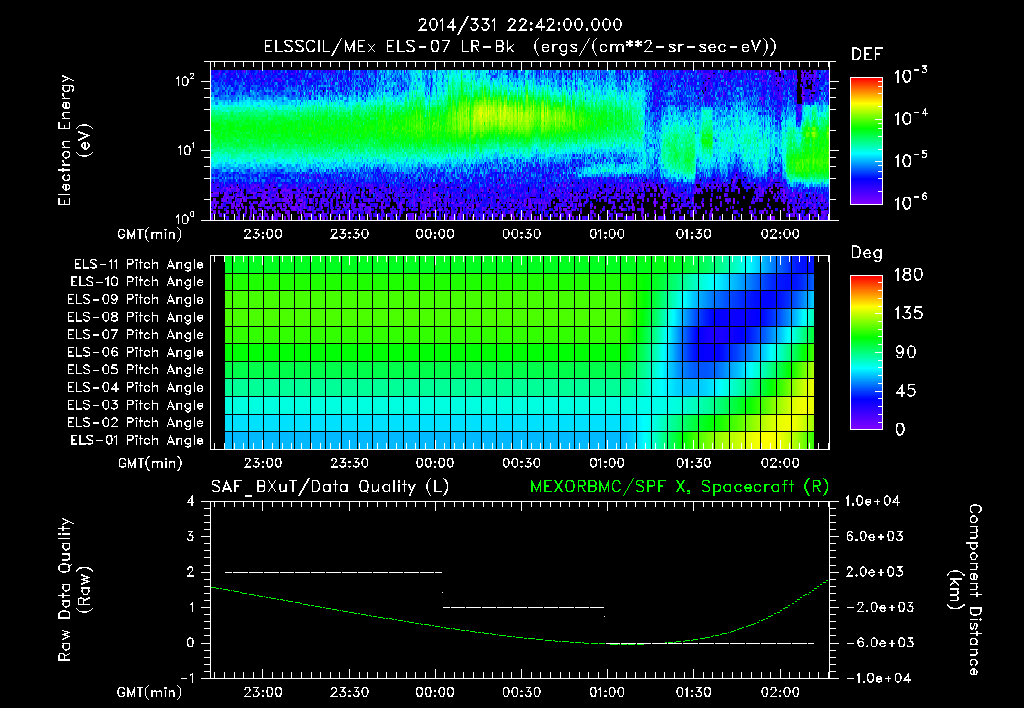
Task: Click the Deg pitch angle color bar
Action: 866,353
